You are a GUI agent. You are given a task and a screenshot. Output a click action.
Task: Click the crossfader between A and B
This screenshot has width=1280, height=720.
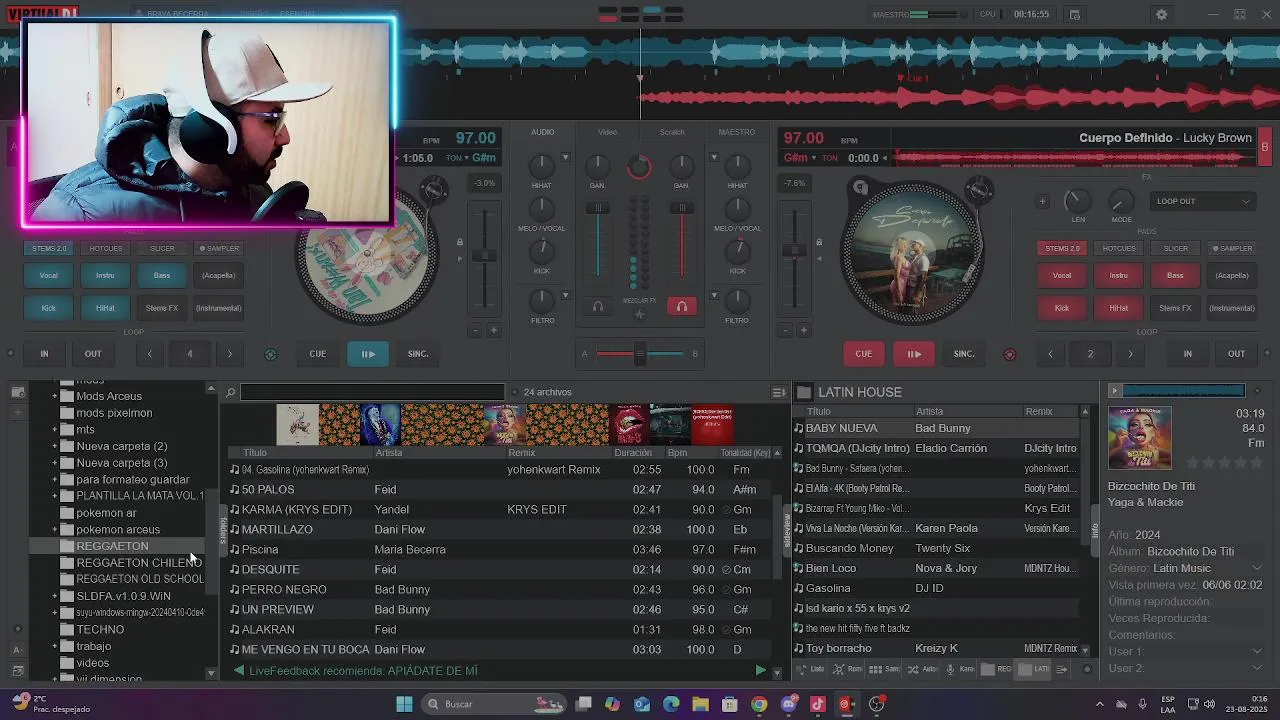(x=640, y=354)
